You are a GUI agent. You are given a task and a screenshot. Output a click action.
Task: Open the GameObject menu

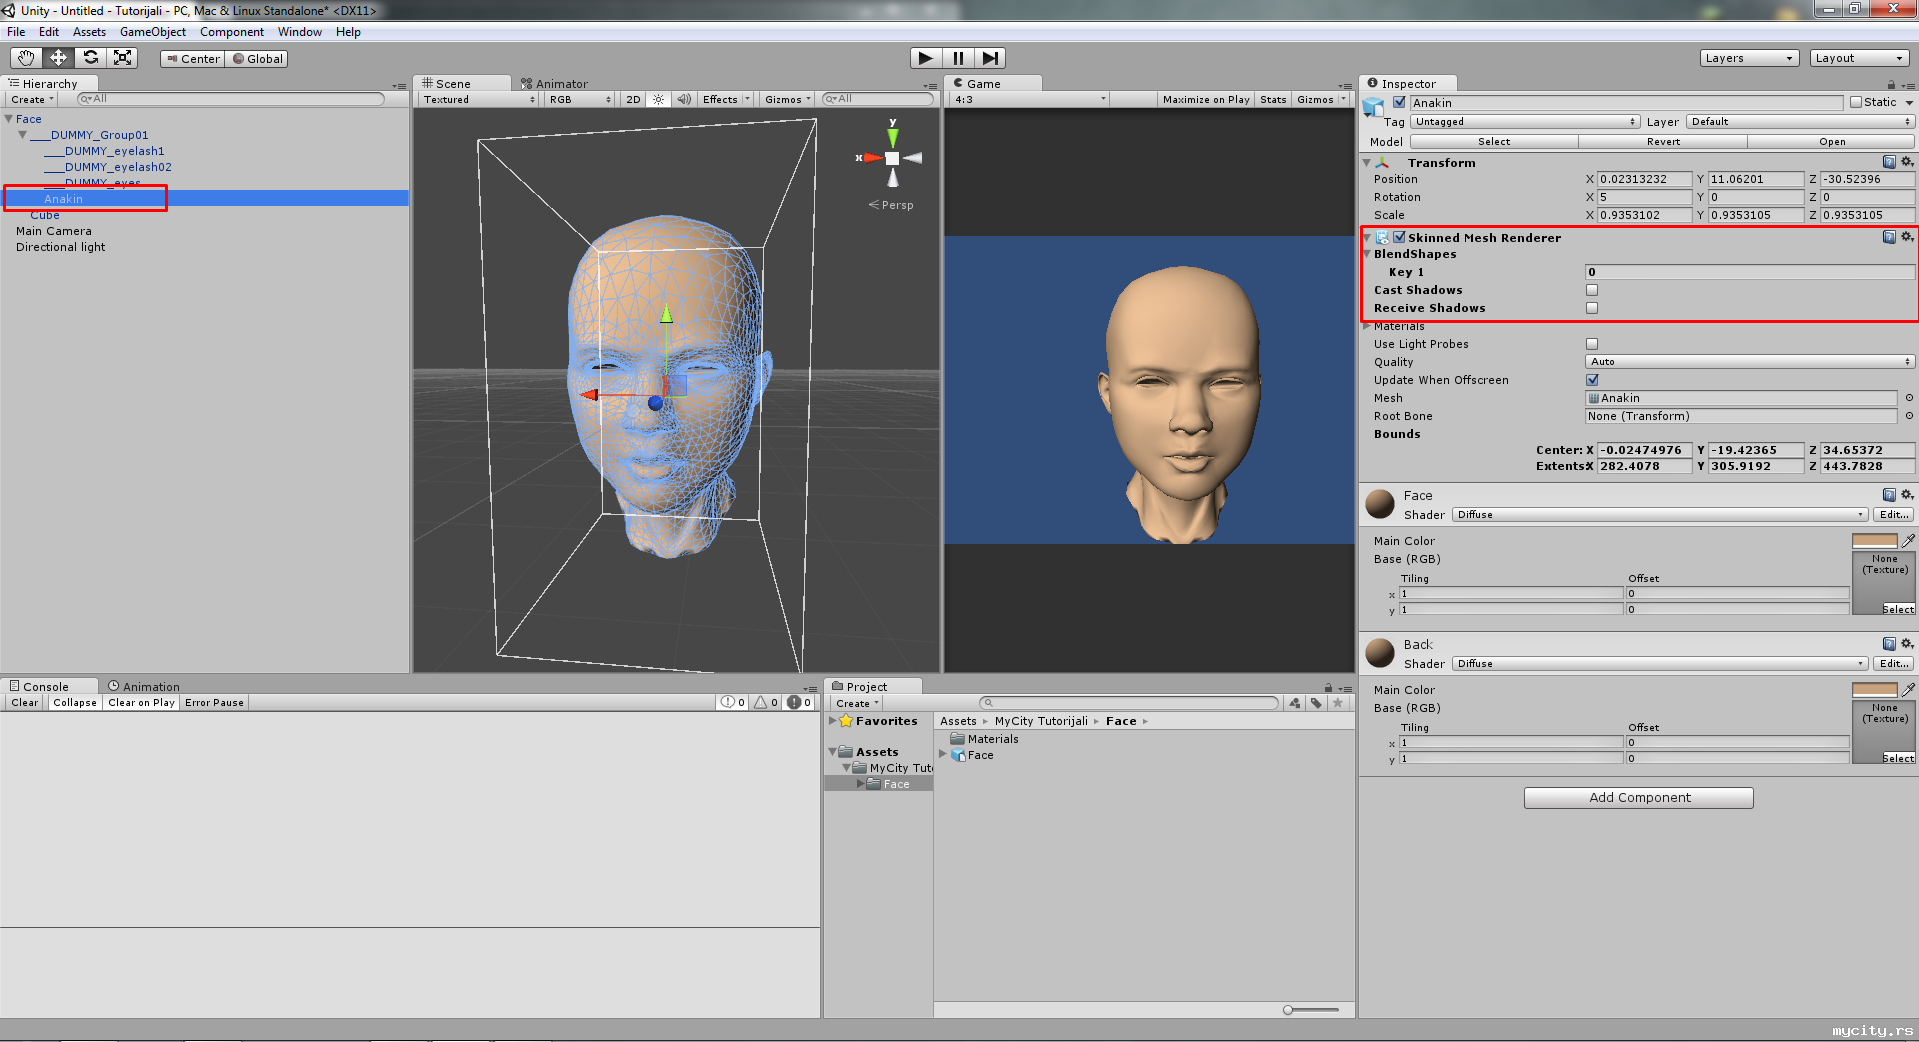pos(152,32)
